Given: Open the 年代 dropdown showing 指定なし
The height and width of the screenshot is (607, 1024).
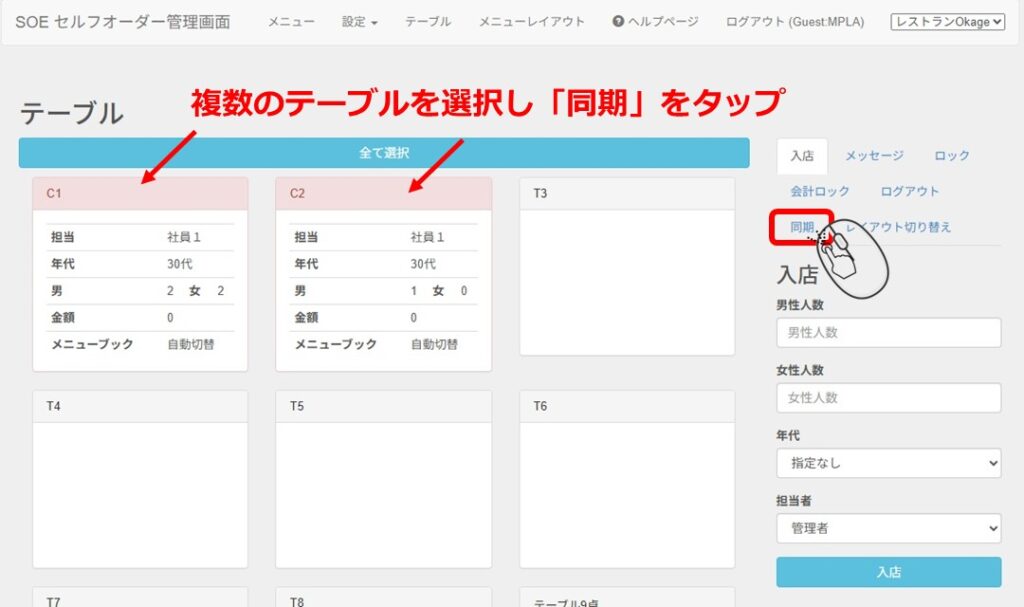Looking at the screenshot, I should [888, 463].
